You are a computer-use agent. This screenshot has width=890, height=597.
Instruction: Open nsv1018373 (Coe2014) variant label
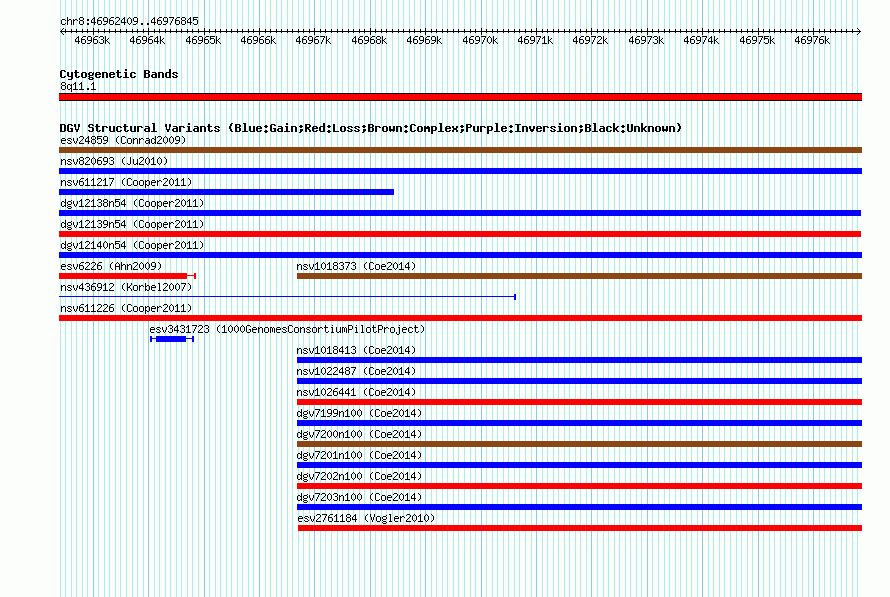click(x=356, y=266)
